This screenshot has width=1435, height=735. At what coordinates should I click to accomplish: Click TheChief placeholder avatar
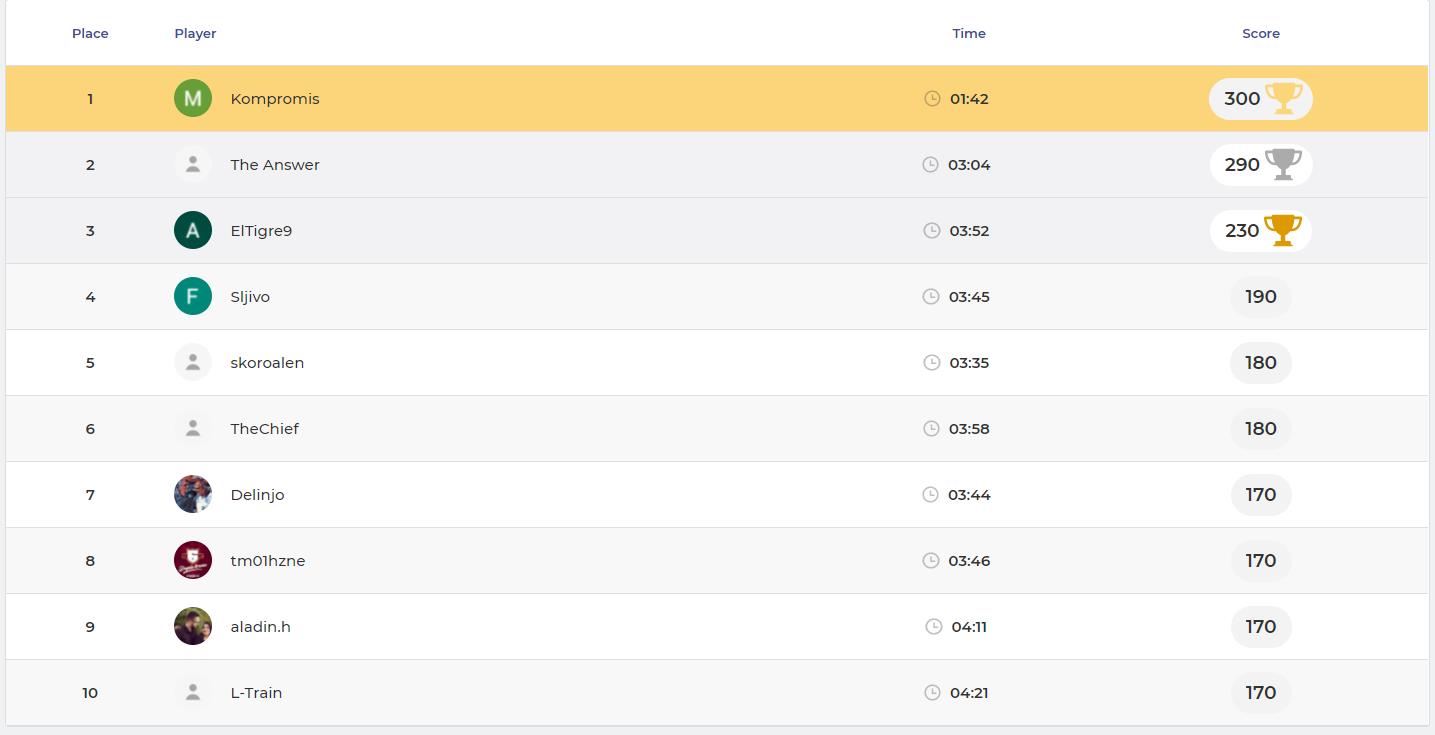tap(193, 428)
